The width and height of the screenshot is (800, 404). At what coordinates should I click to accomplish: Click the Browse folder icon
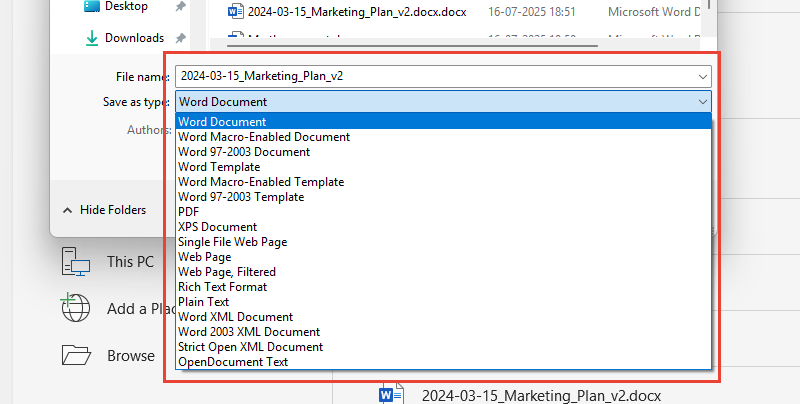pyautogui.click(x=76, y=355)
